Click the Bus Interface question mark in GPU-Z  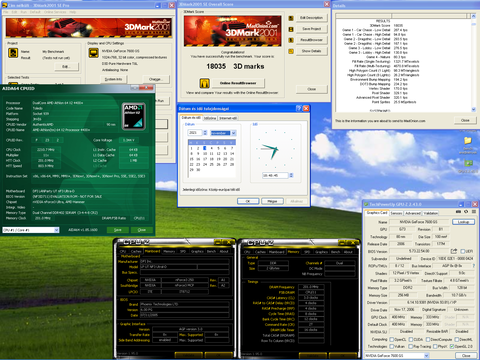474,266
